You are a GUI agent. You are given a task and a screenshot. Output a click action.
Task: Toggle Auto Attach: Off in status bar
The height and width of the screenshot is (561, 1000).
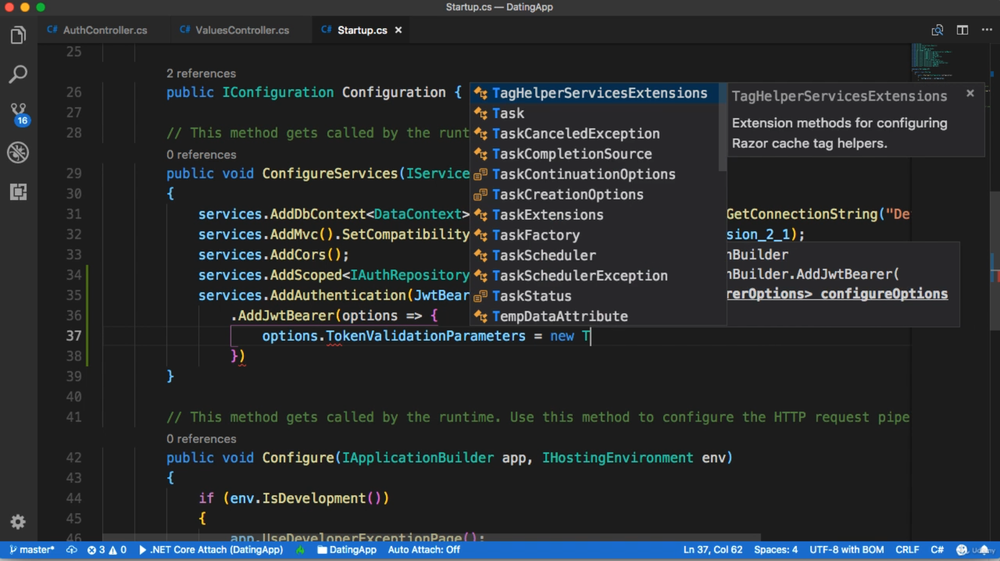424,550
